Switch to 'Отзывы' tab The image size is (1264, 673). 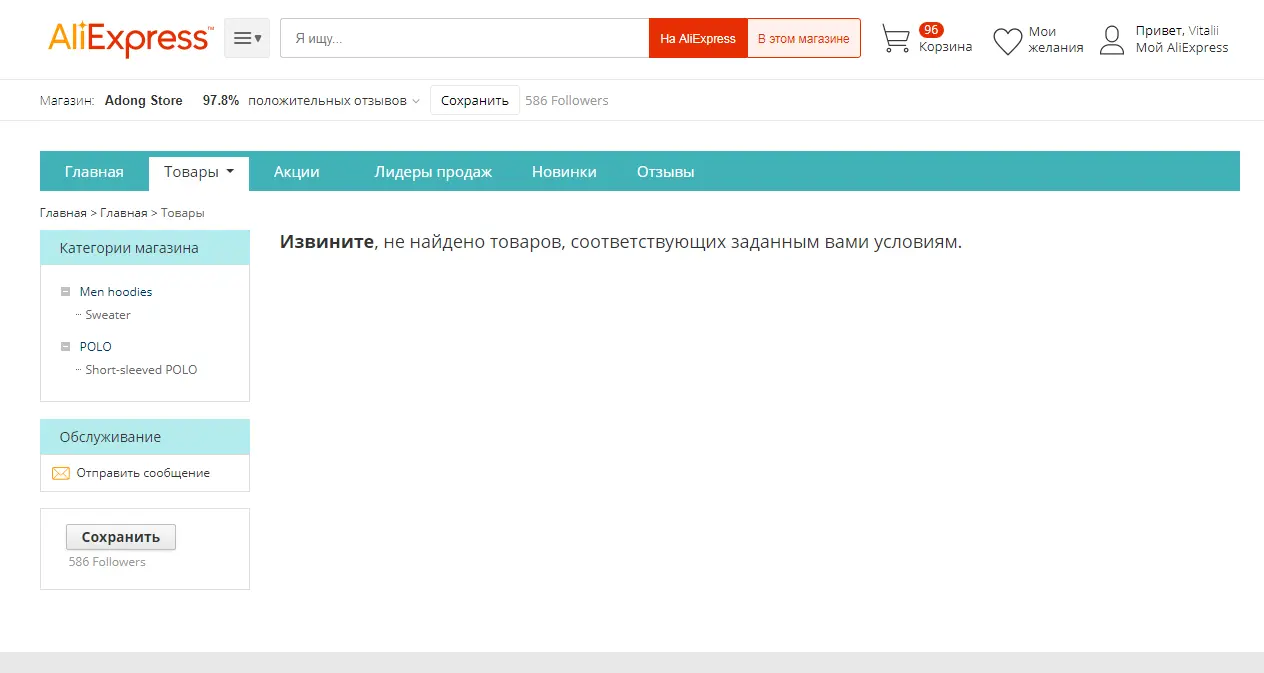pyautogui.click(x=665, y=171)
